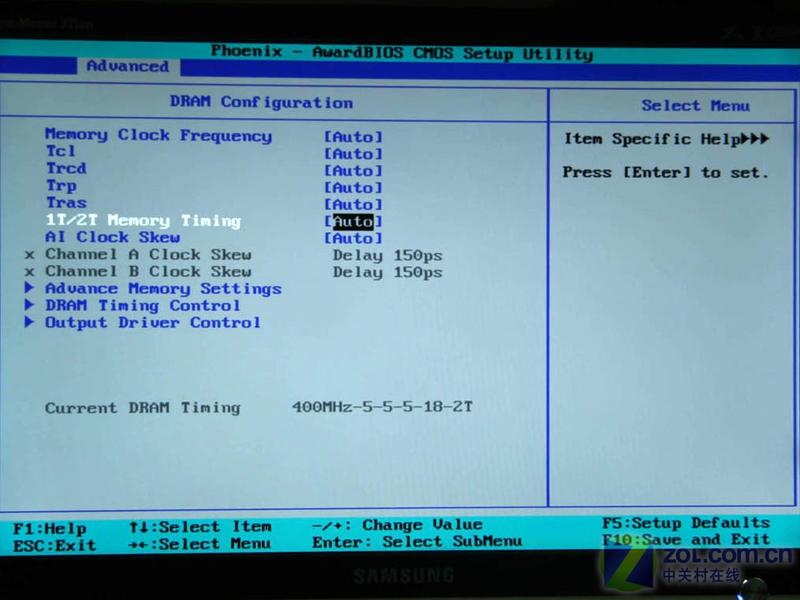Click Phoenix AwardBIOS CMOS Setup Utility title

(x=402, y=52)
